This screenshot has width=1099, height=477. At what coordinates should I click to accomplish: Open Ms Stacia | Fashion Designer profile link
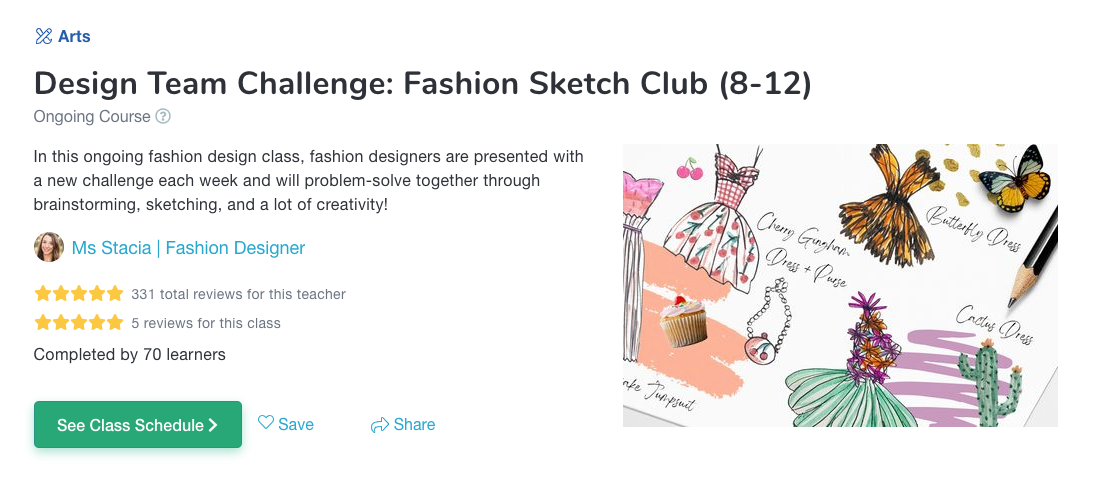click(189, 248)
